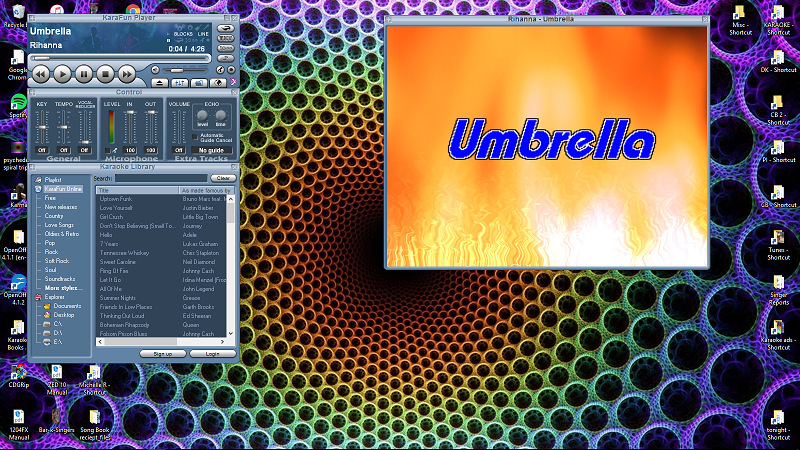This screenshot has width=800, height=450.
Task: Toggle the Vocal Reducer Off button
Action: click(84, 150)
